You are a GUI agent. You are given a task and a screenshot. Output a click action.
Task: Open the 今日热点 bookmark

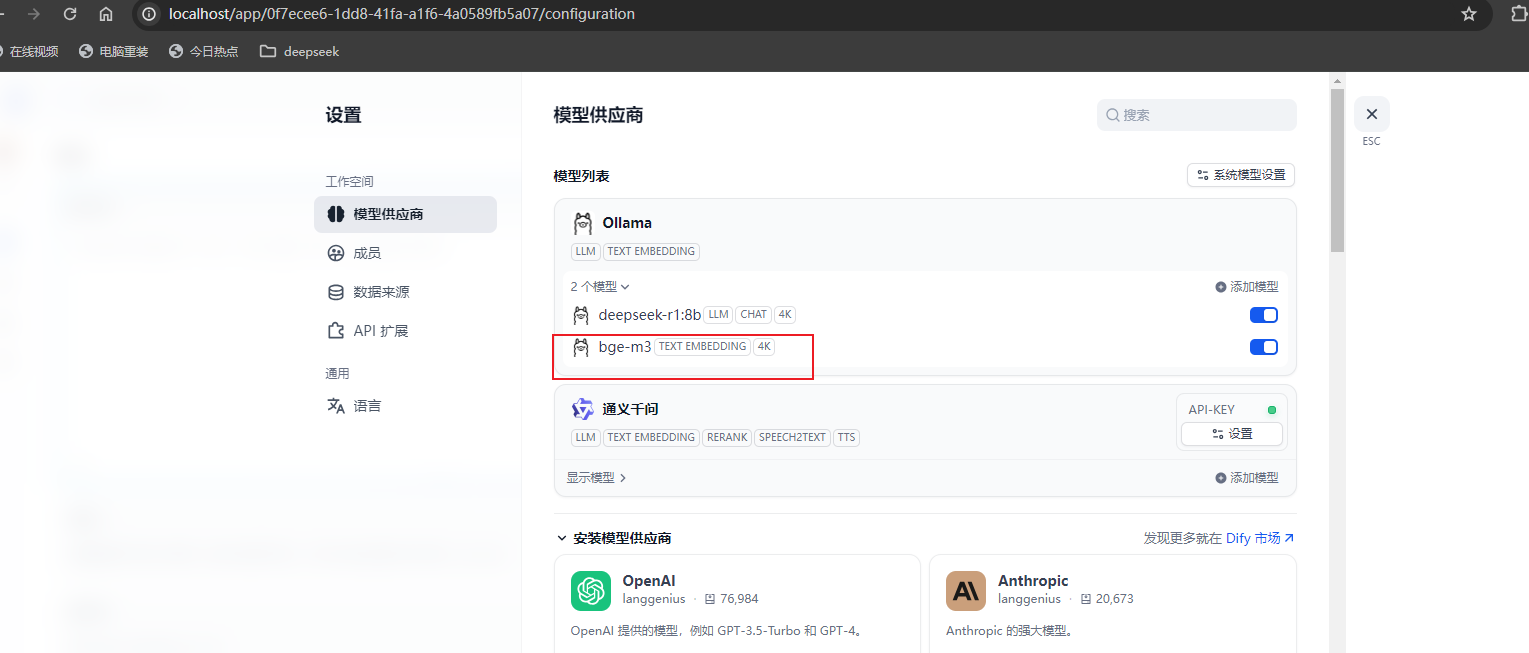click(x=203, y=51)
